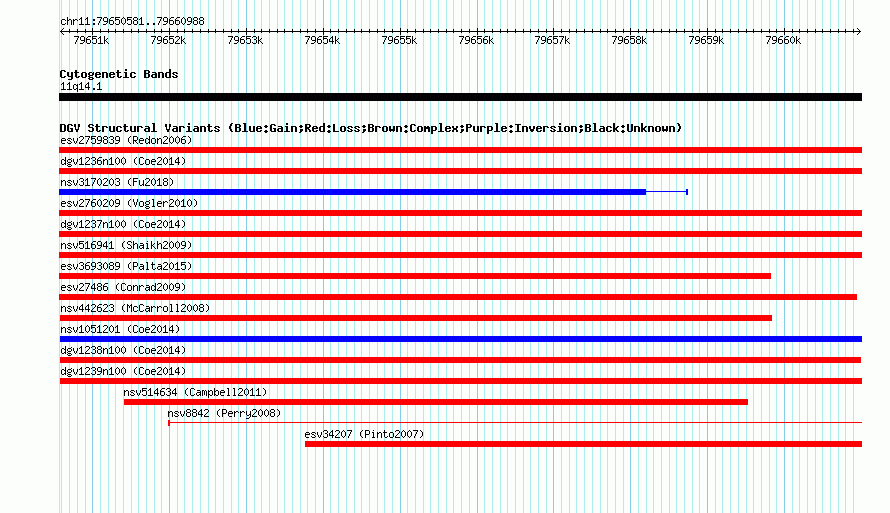Screen dimensions: 890x513
Task: Select the red bar under nsv514634
Action: (x=436, y=402)
